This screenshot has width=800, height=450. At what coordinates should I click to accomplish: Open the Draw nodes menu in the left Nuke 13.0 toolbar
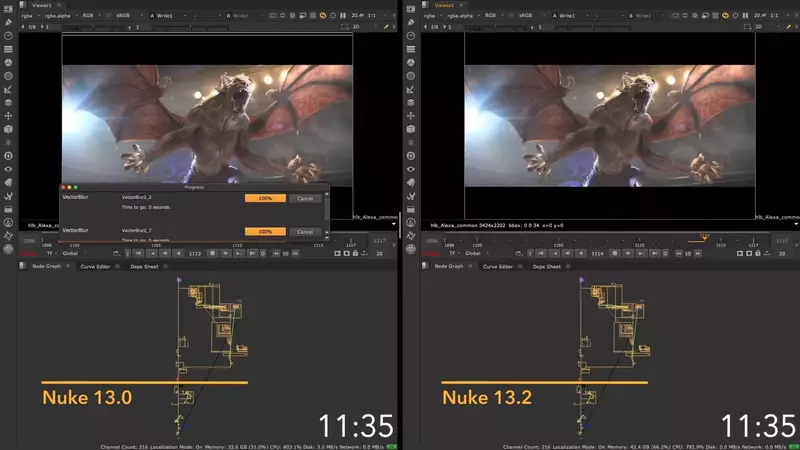coord(8,22)
